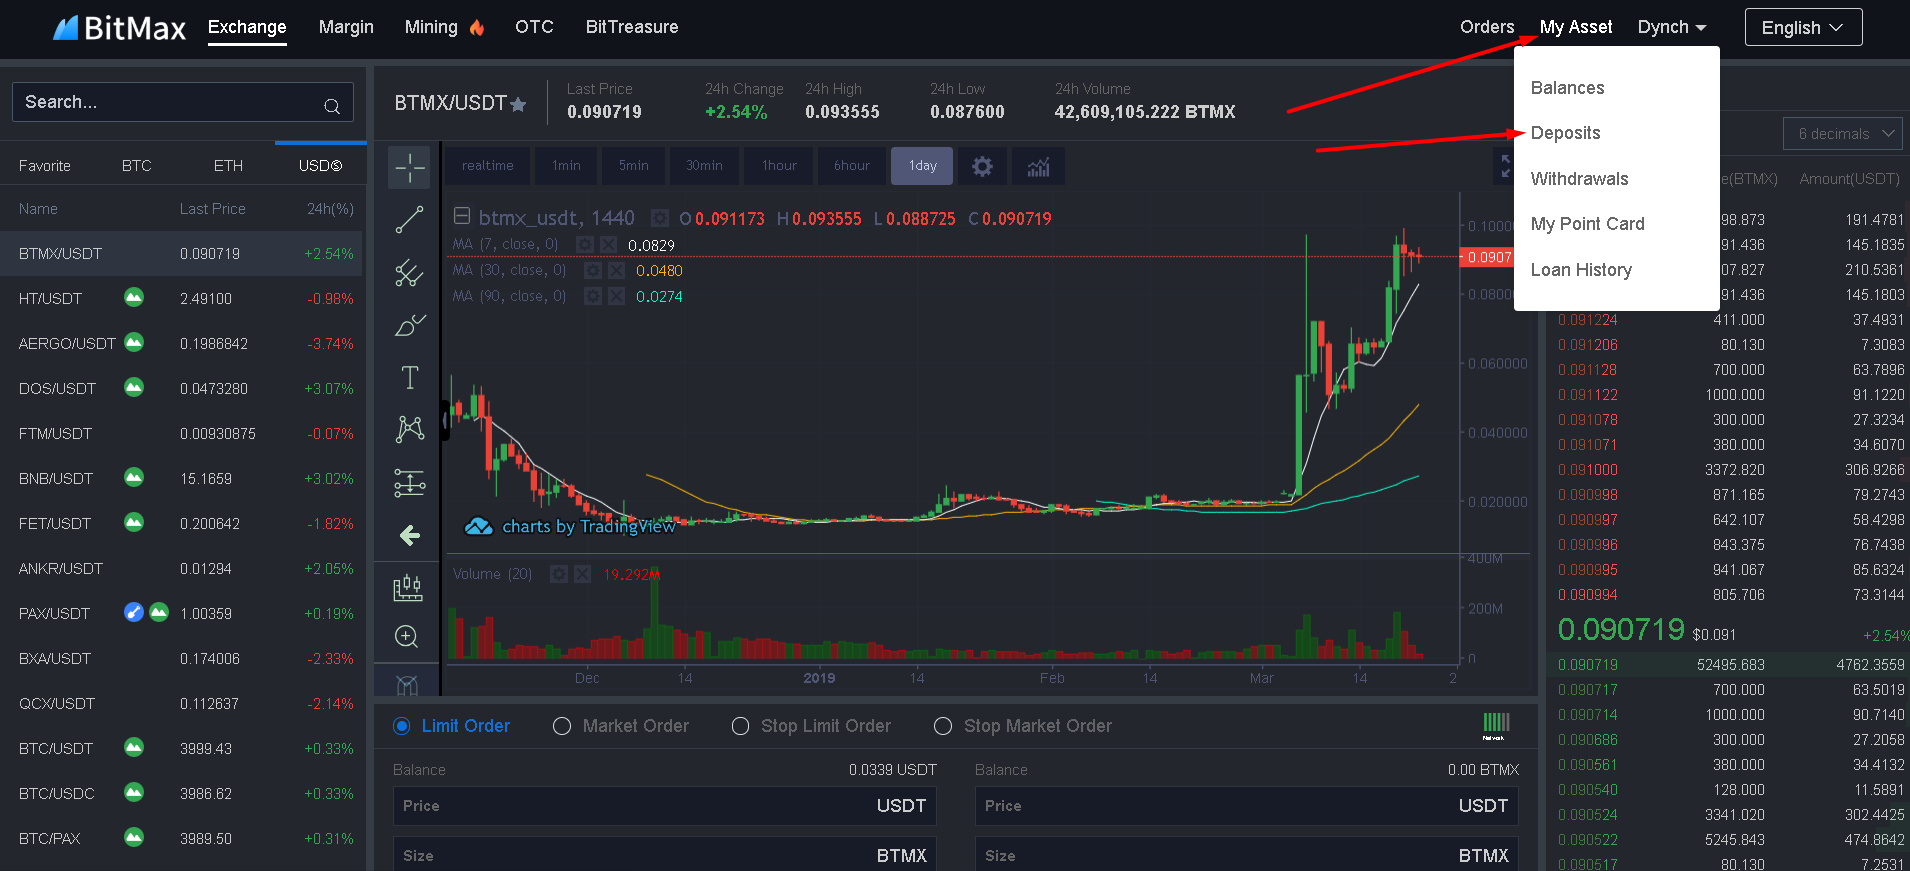Click the mining icon beside HT/USDT
The image size is (1910, 871).
[134, 297]
